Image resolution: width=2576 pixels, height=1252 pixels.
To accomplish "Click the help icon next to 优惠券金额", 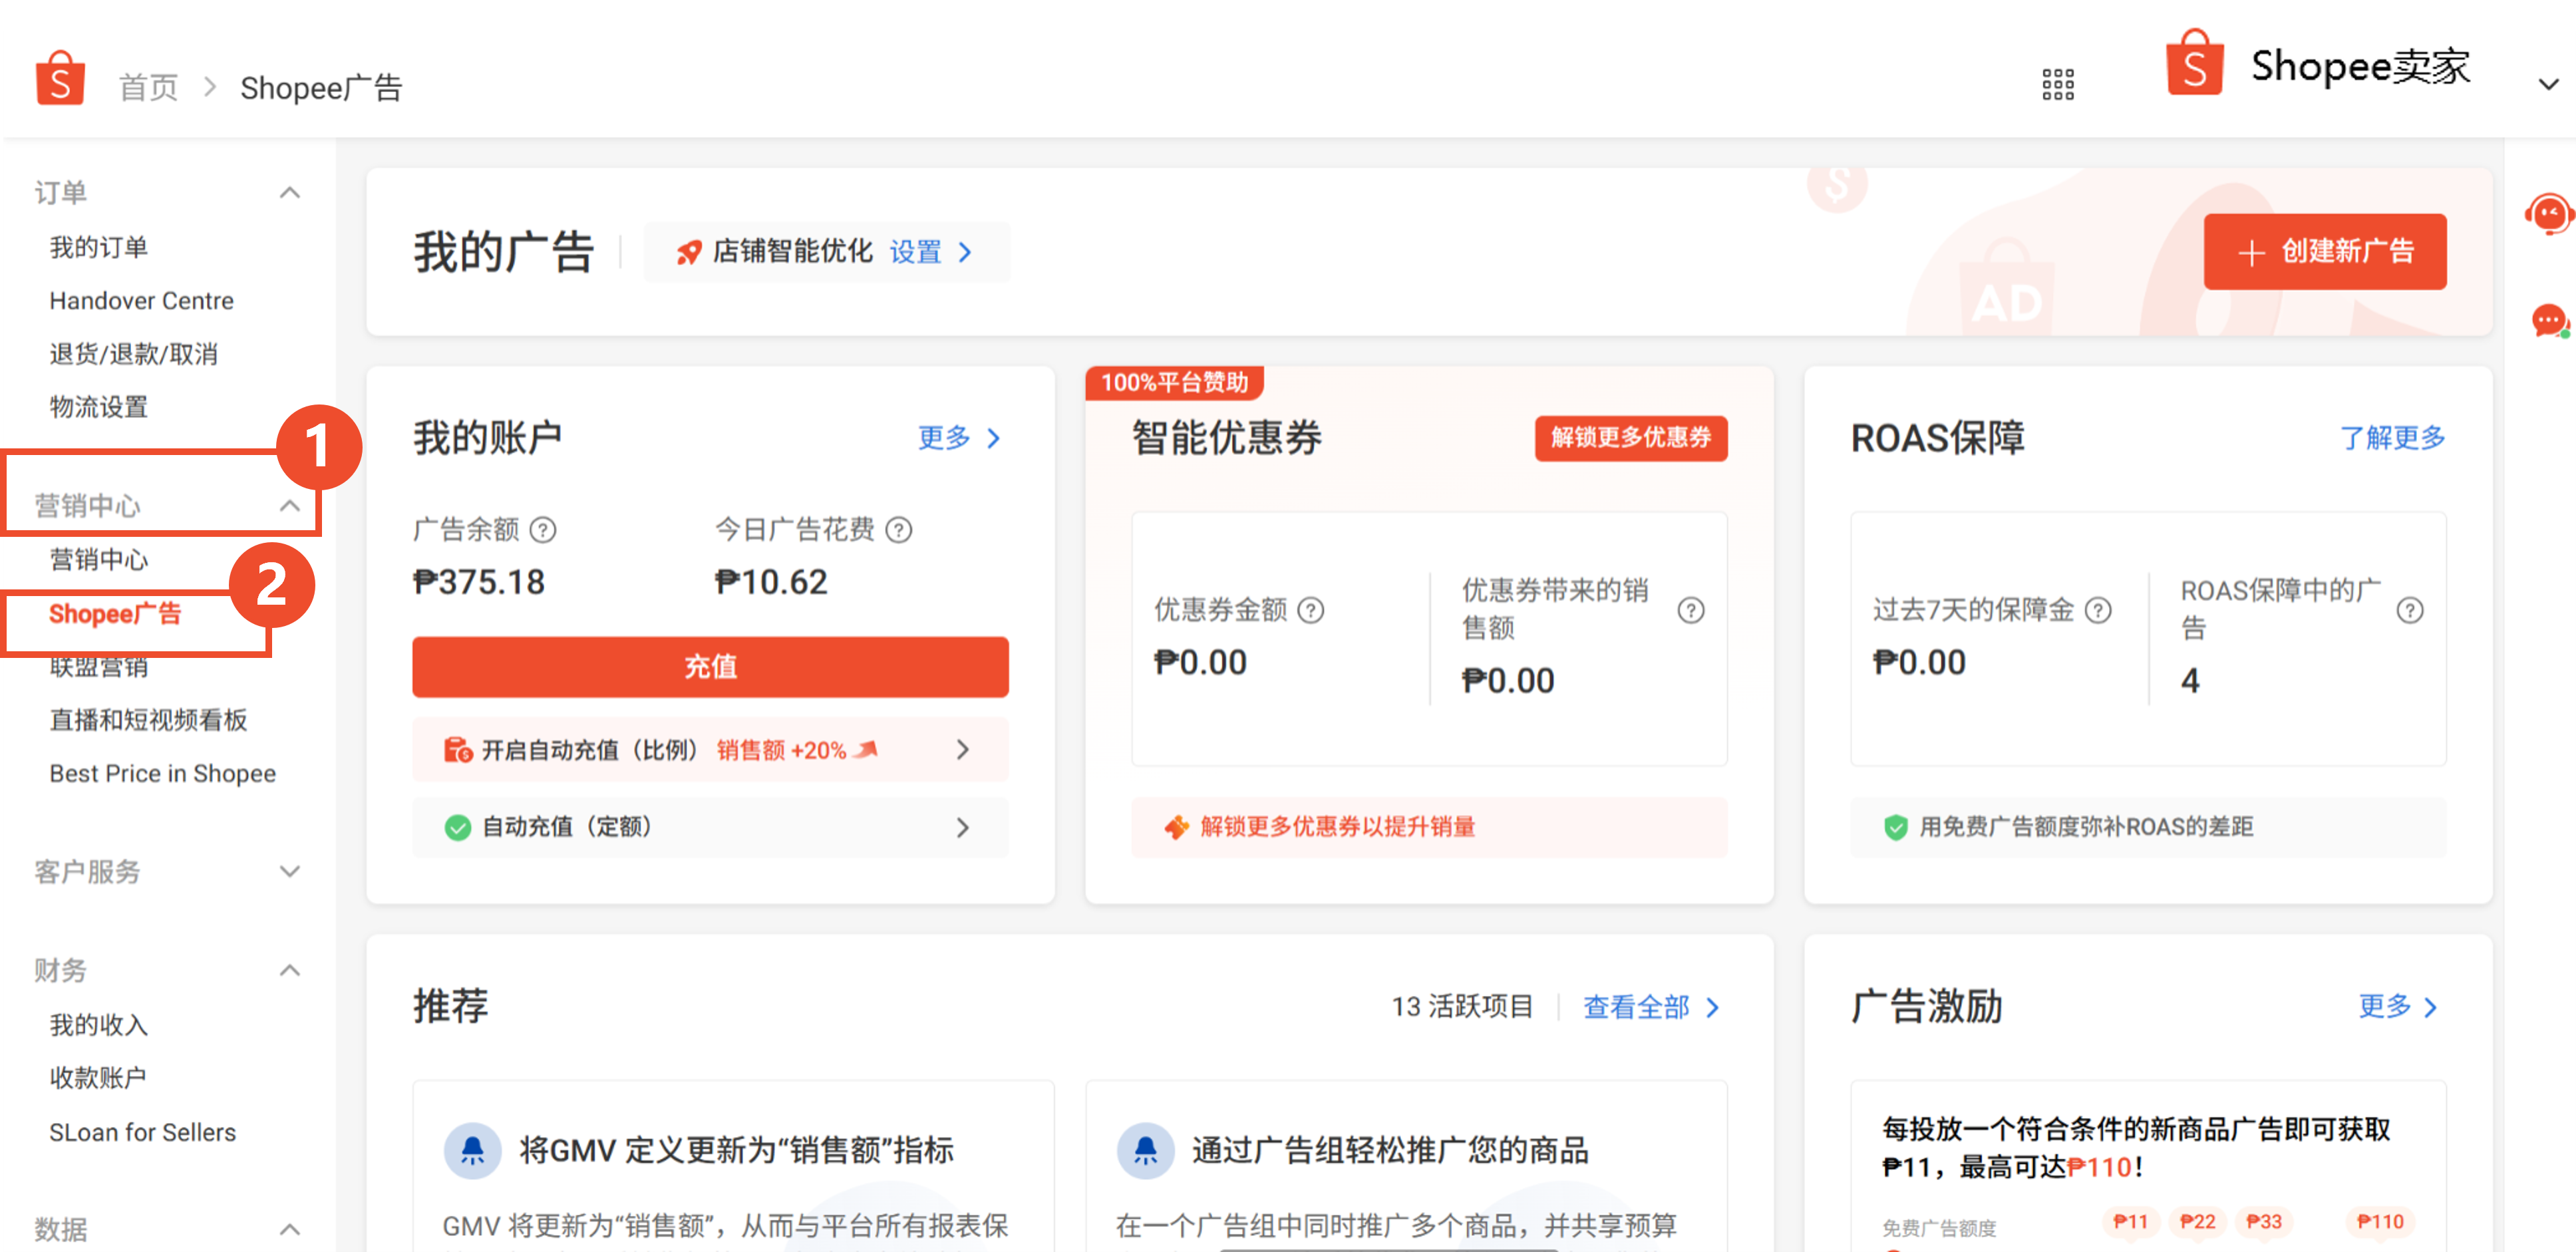I will [x=1310, y=609].
